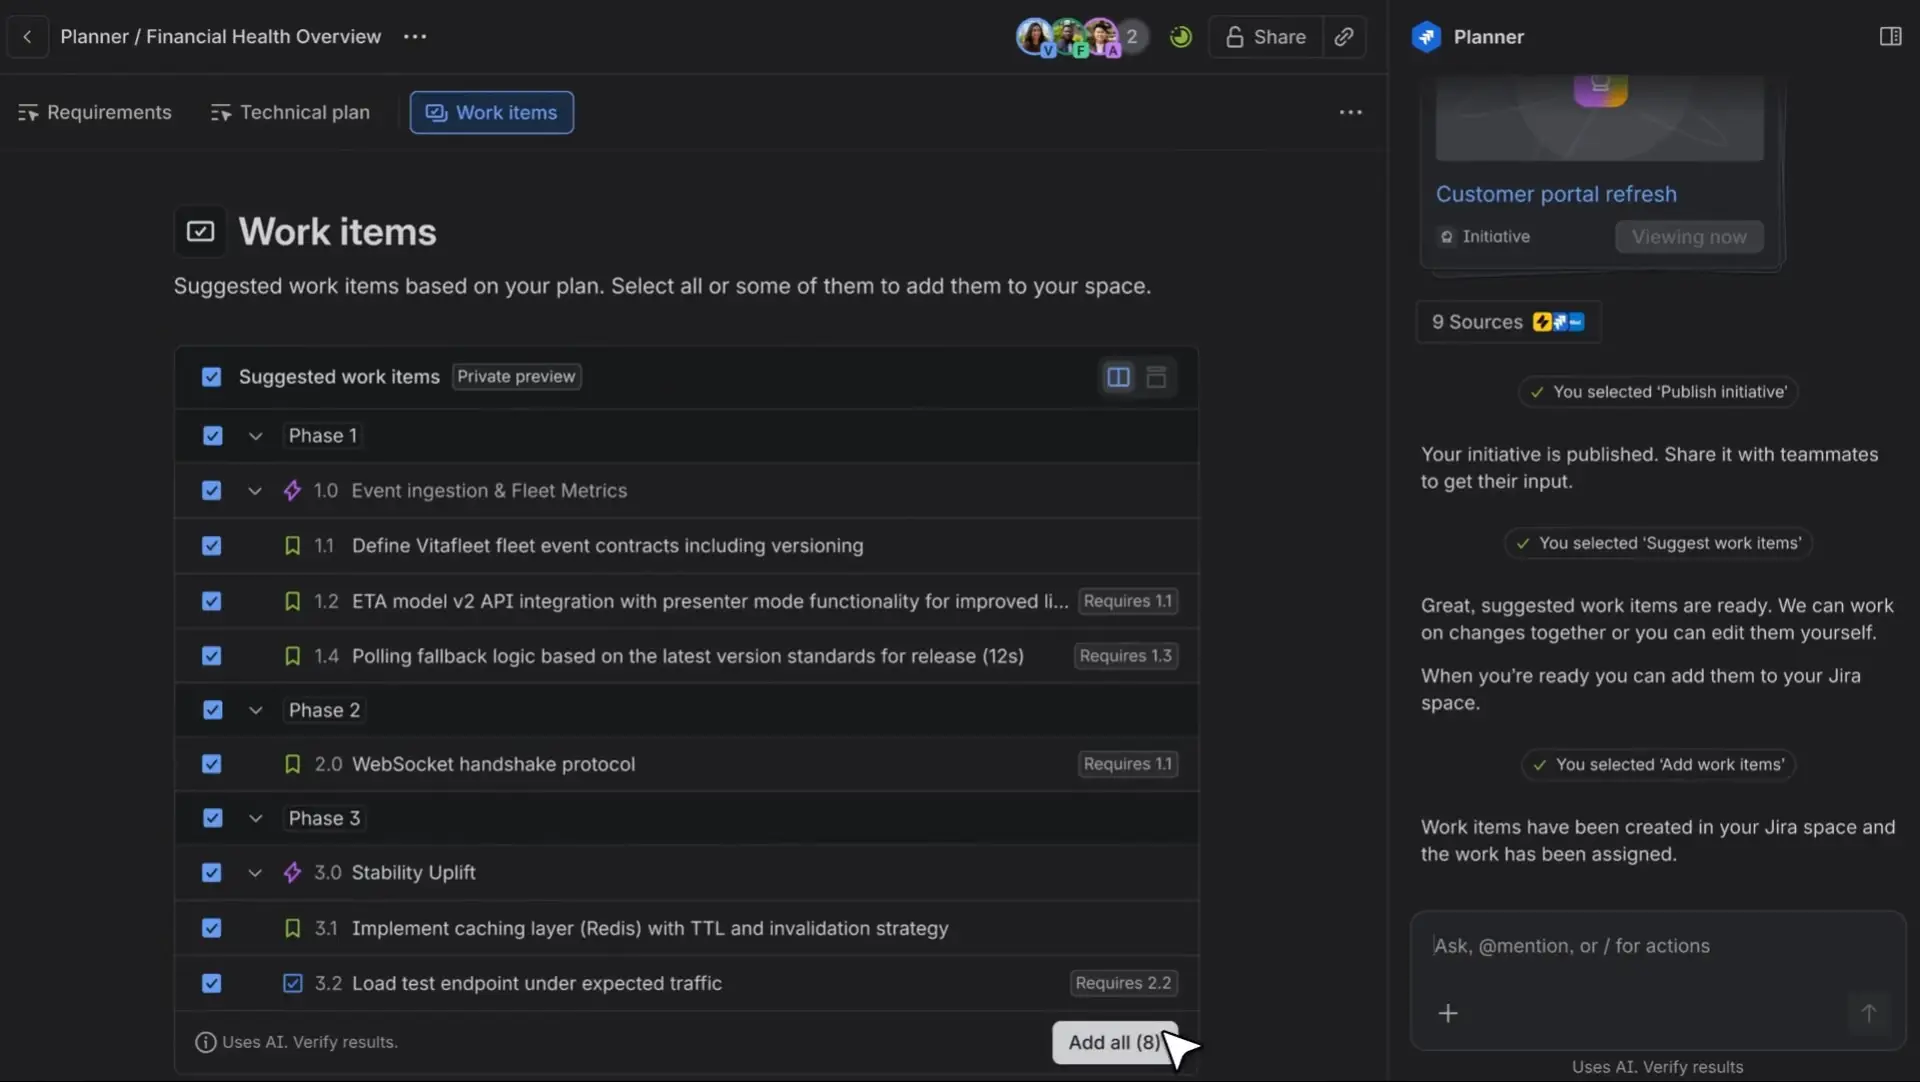
Task: Open the green status circle icon near Share
Action: (1181, 37)
